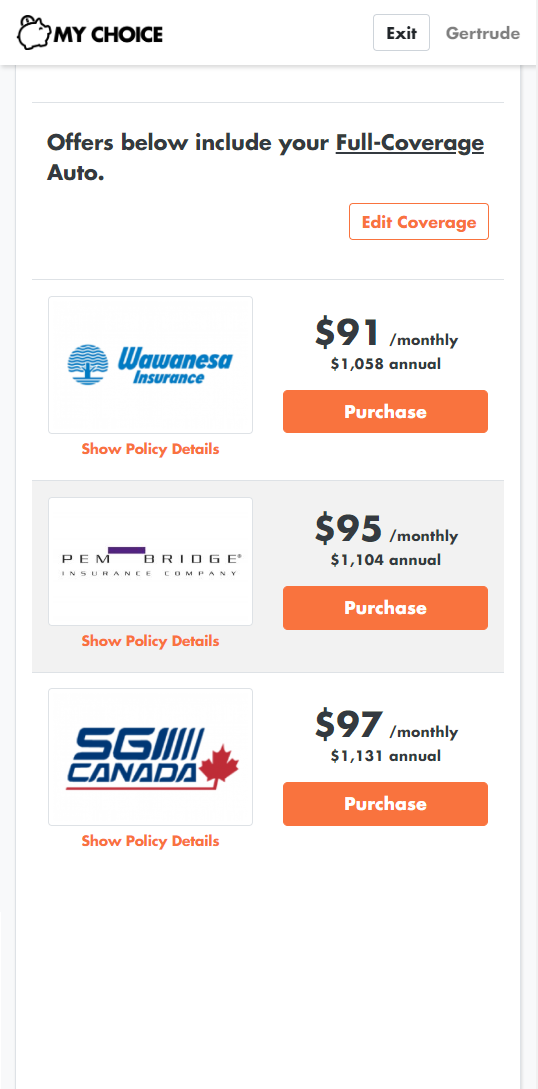Click the $1,104 annual price text
Viewport: 538px width, 1089px height.
385,560
